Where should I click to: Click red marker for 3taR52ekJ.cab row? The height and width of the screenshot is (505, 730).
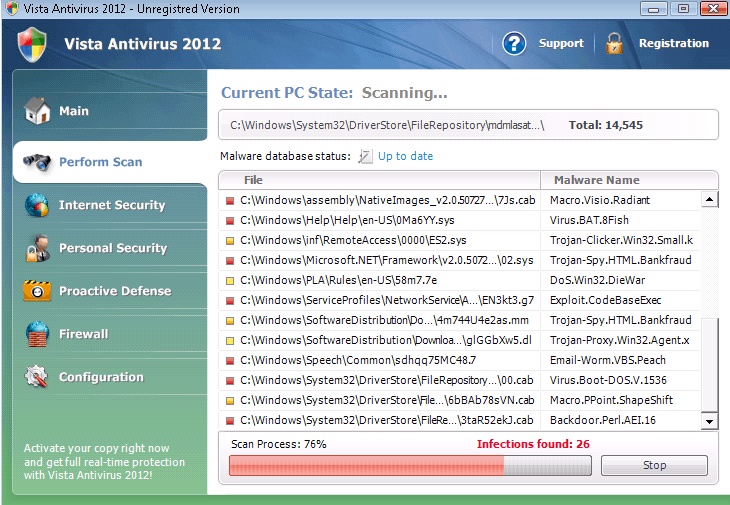click(230, 421)
